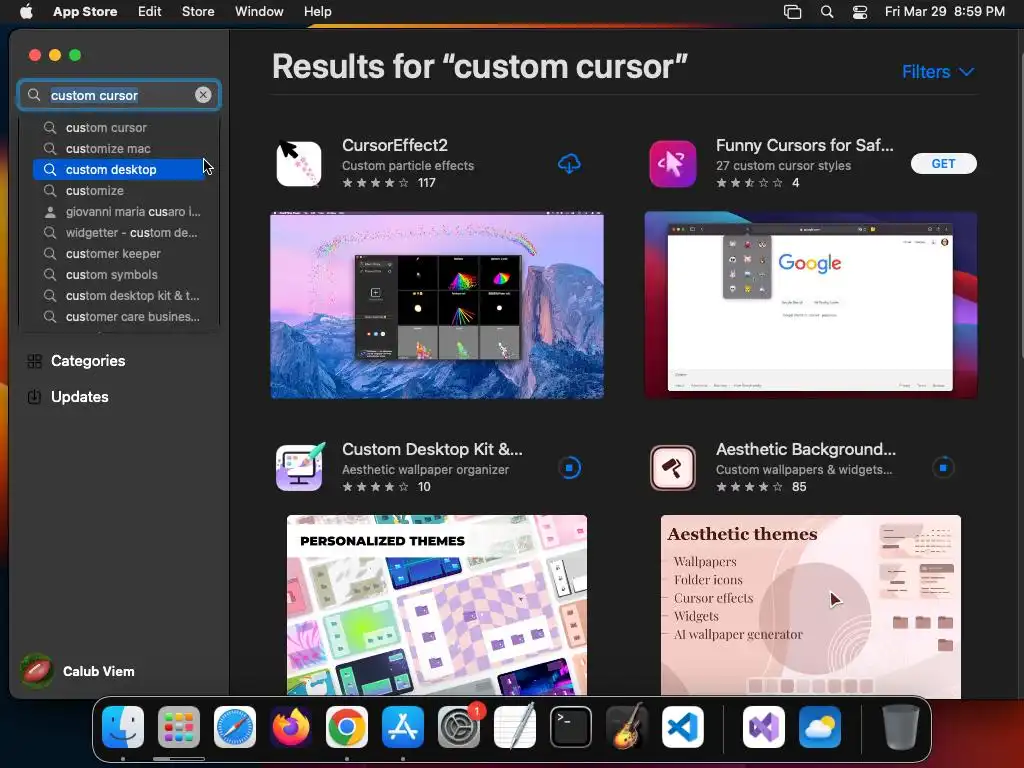Click the Calub Viem avatar image
The image size is (1024, 768).
coord(37,671)
